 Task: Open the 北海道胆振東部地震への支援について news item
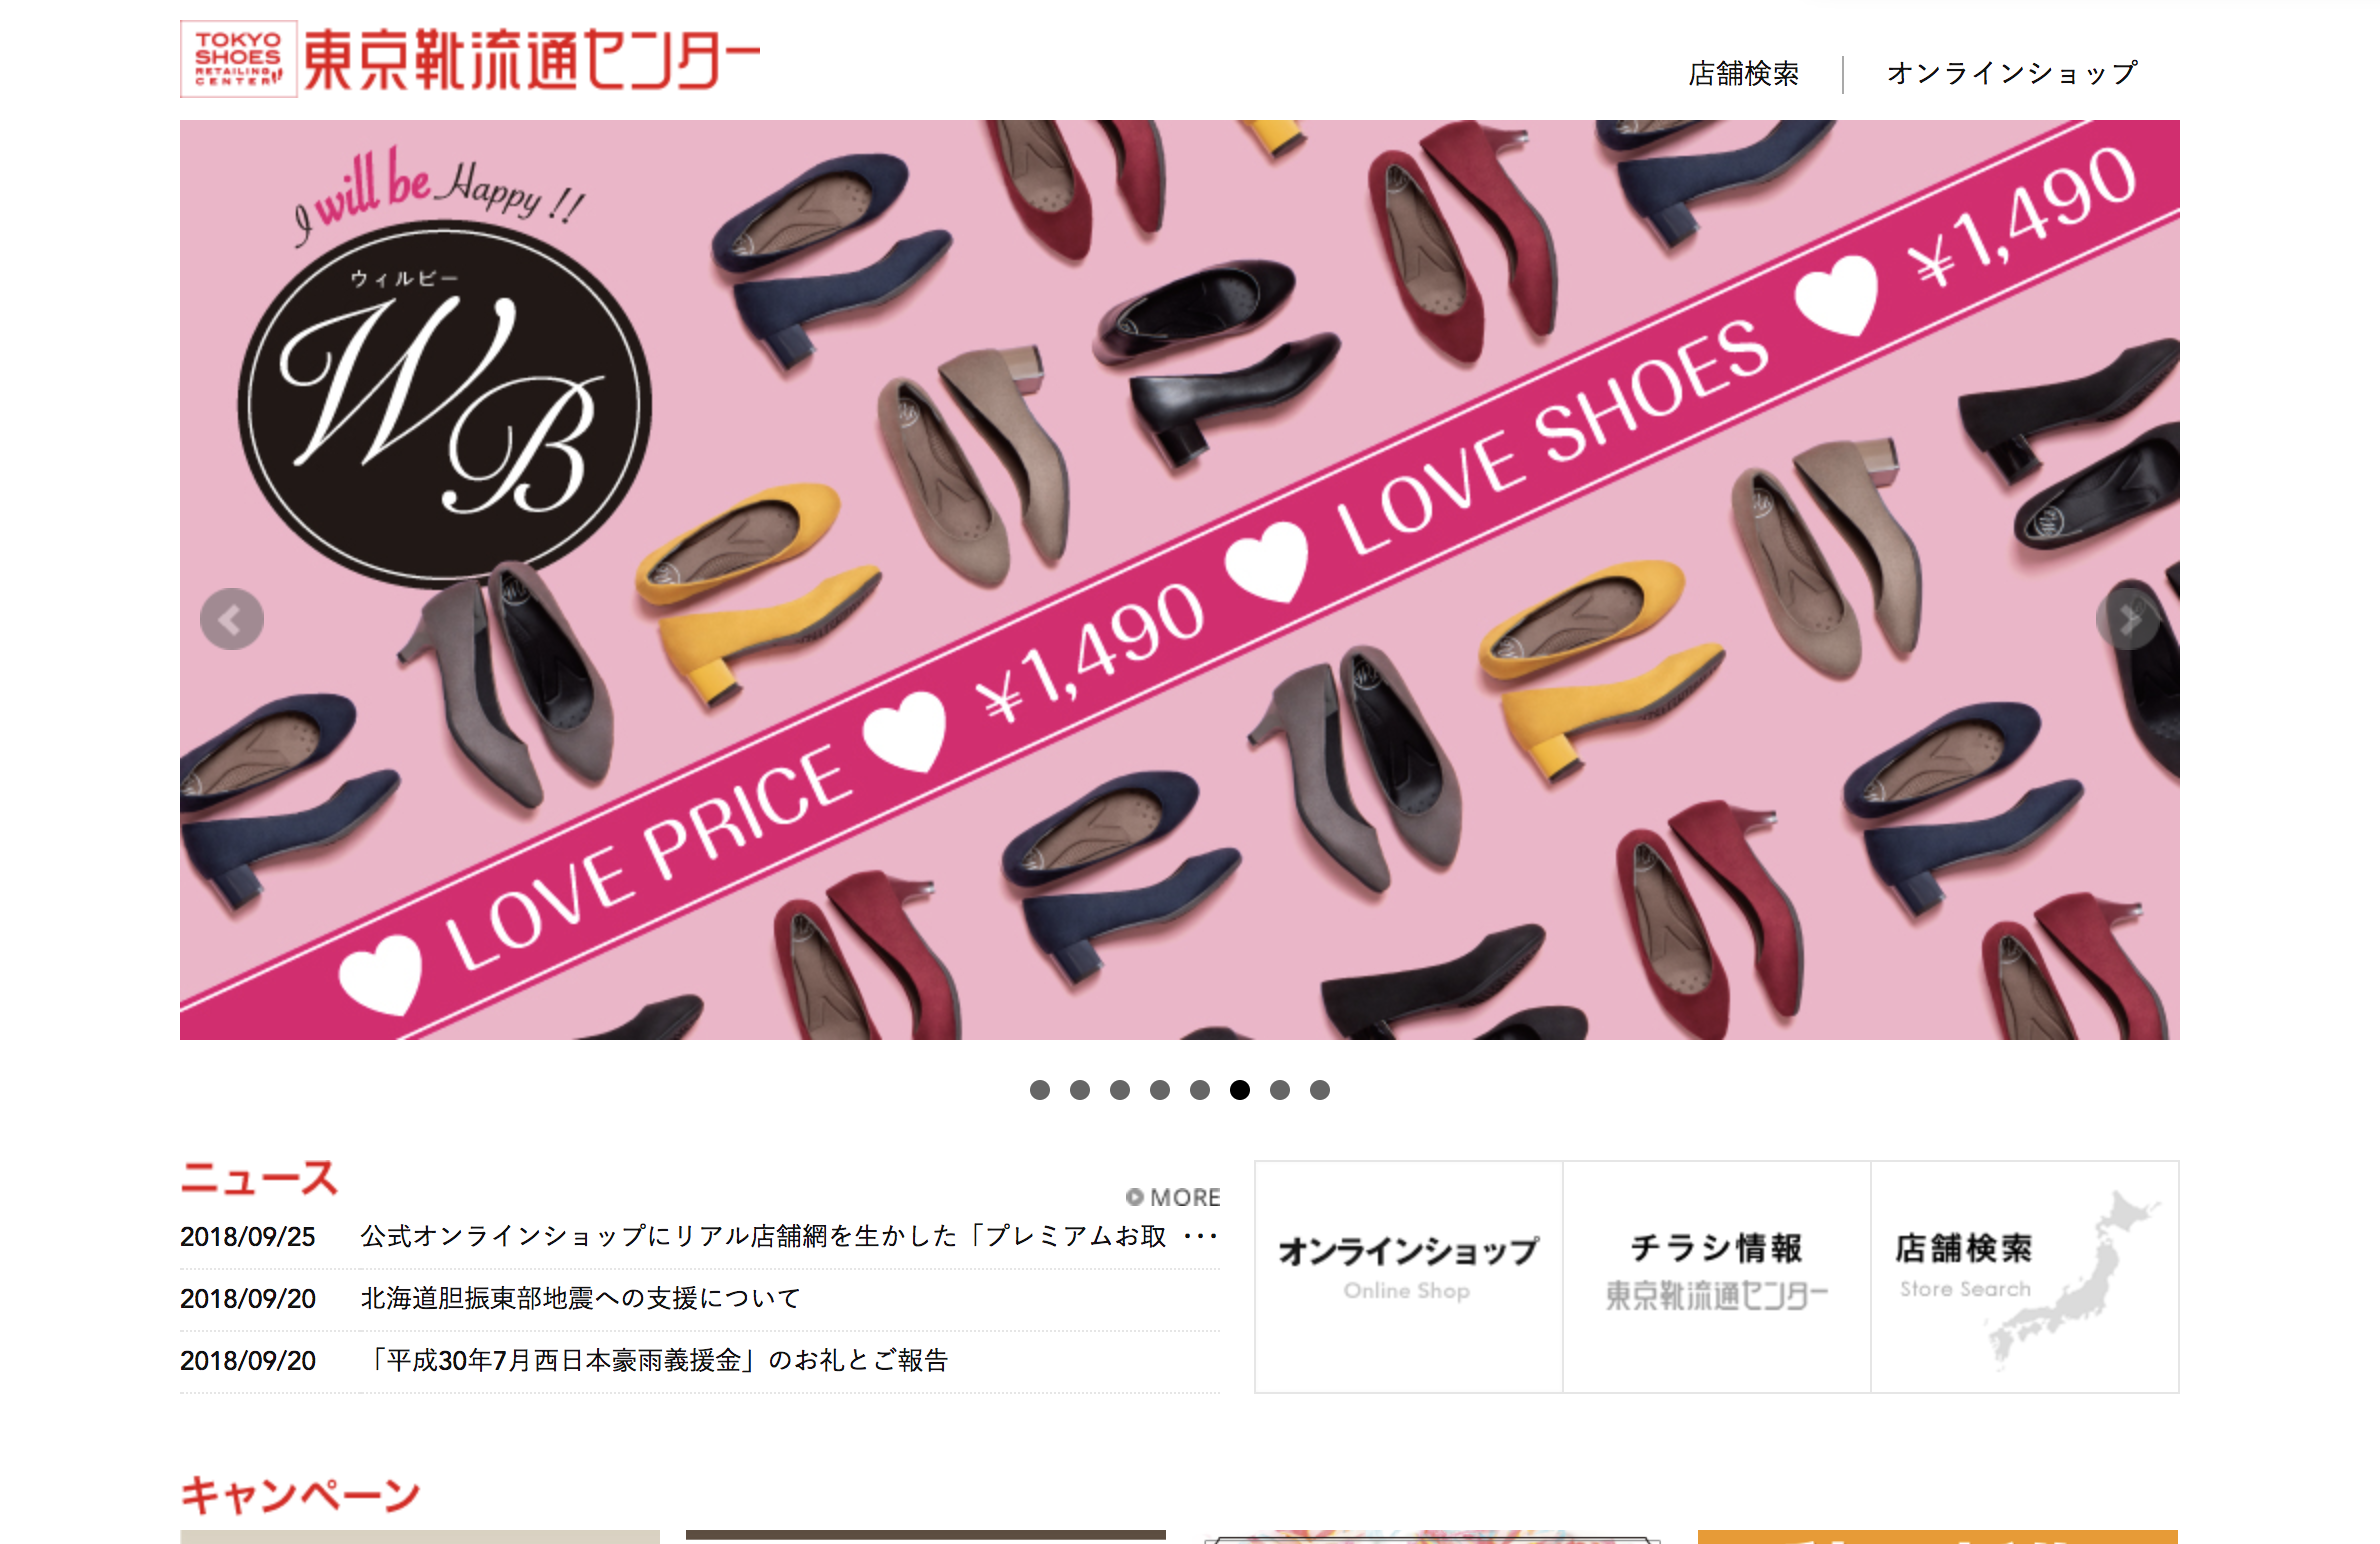(580, 1298)
